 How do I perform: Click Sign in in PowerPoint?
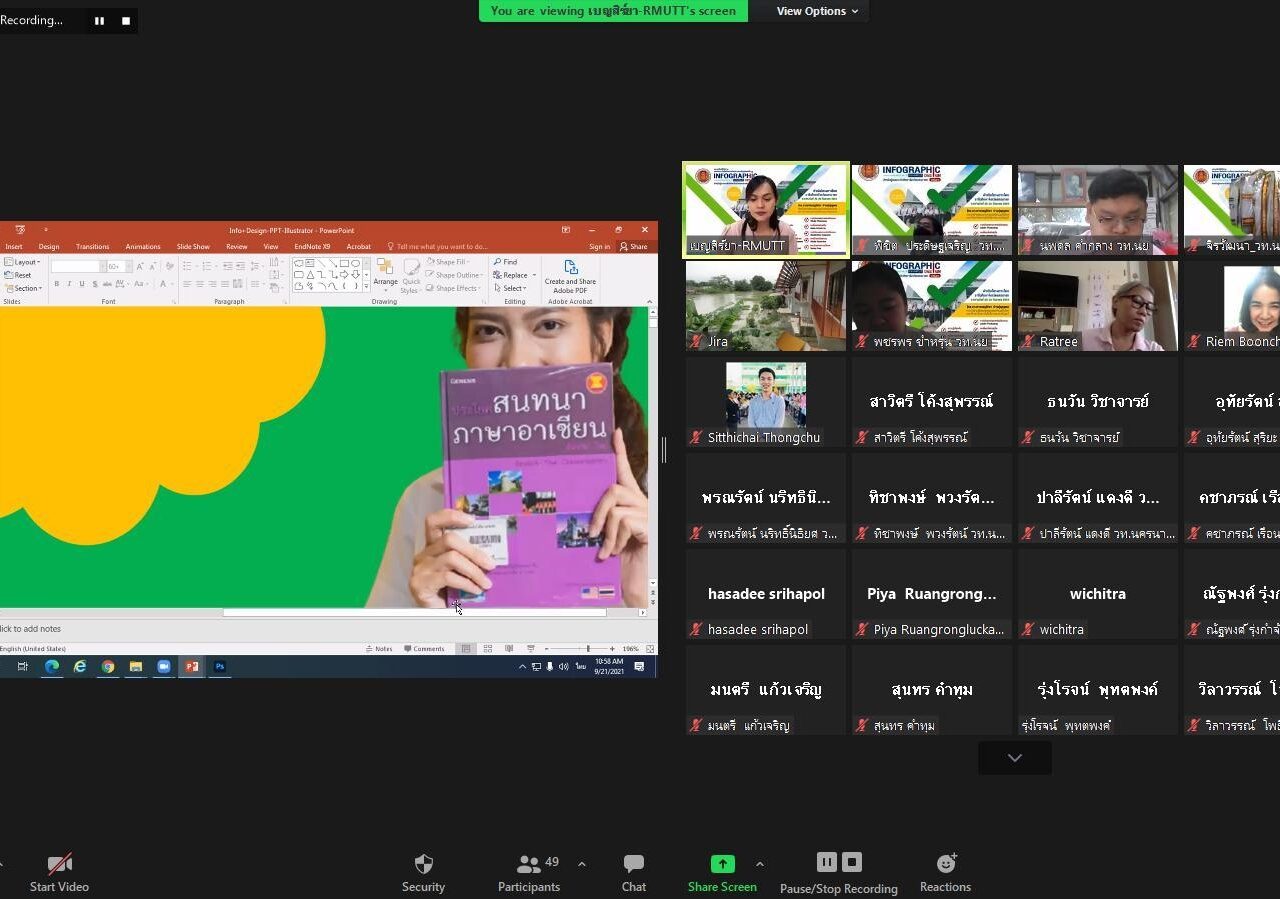(x=599, y=246)
